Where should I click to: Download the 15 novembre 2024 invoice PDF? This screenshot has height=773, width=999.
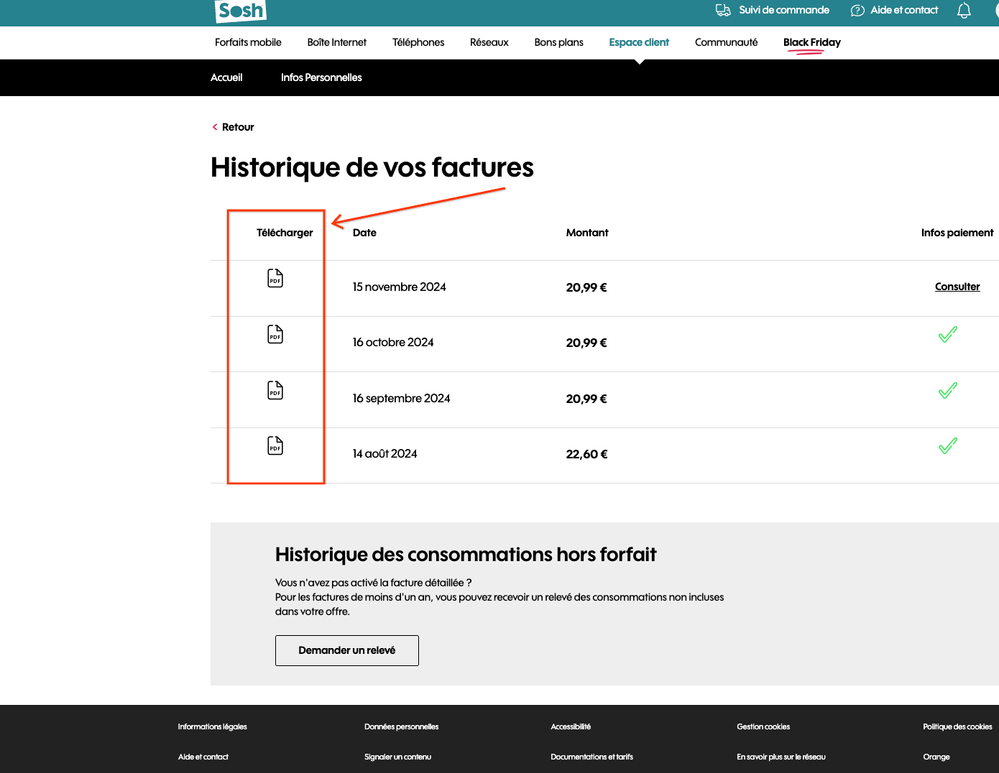coord(275,279)
